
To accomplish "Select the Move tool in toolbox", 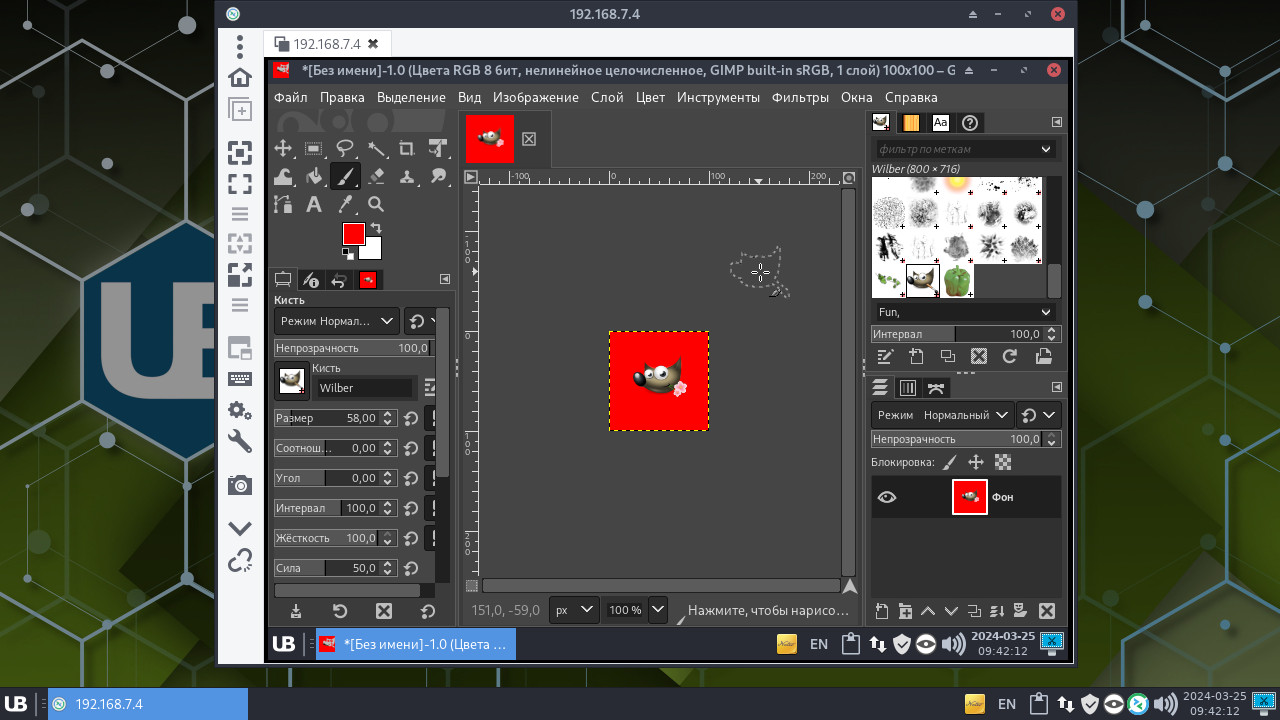I will click(x=283, y=148).
